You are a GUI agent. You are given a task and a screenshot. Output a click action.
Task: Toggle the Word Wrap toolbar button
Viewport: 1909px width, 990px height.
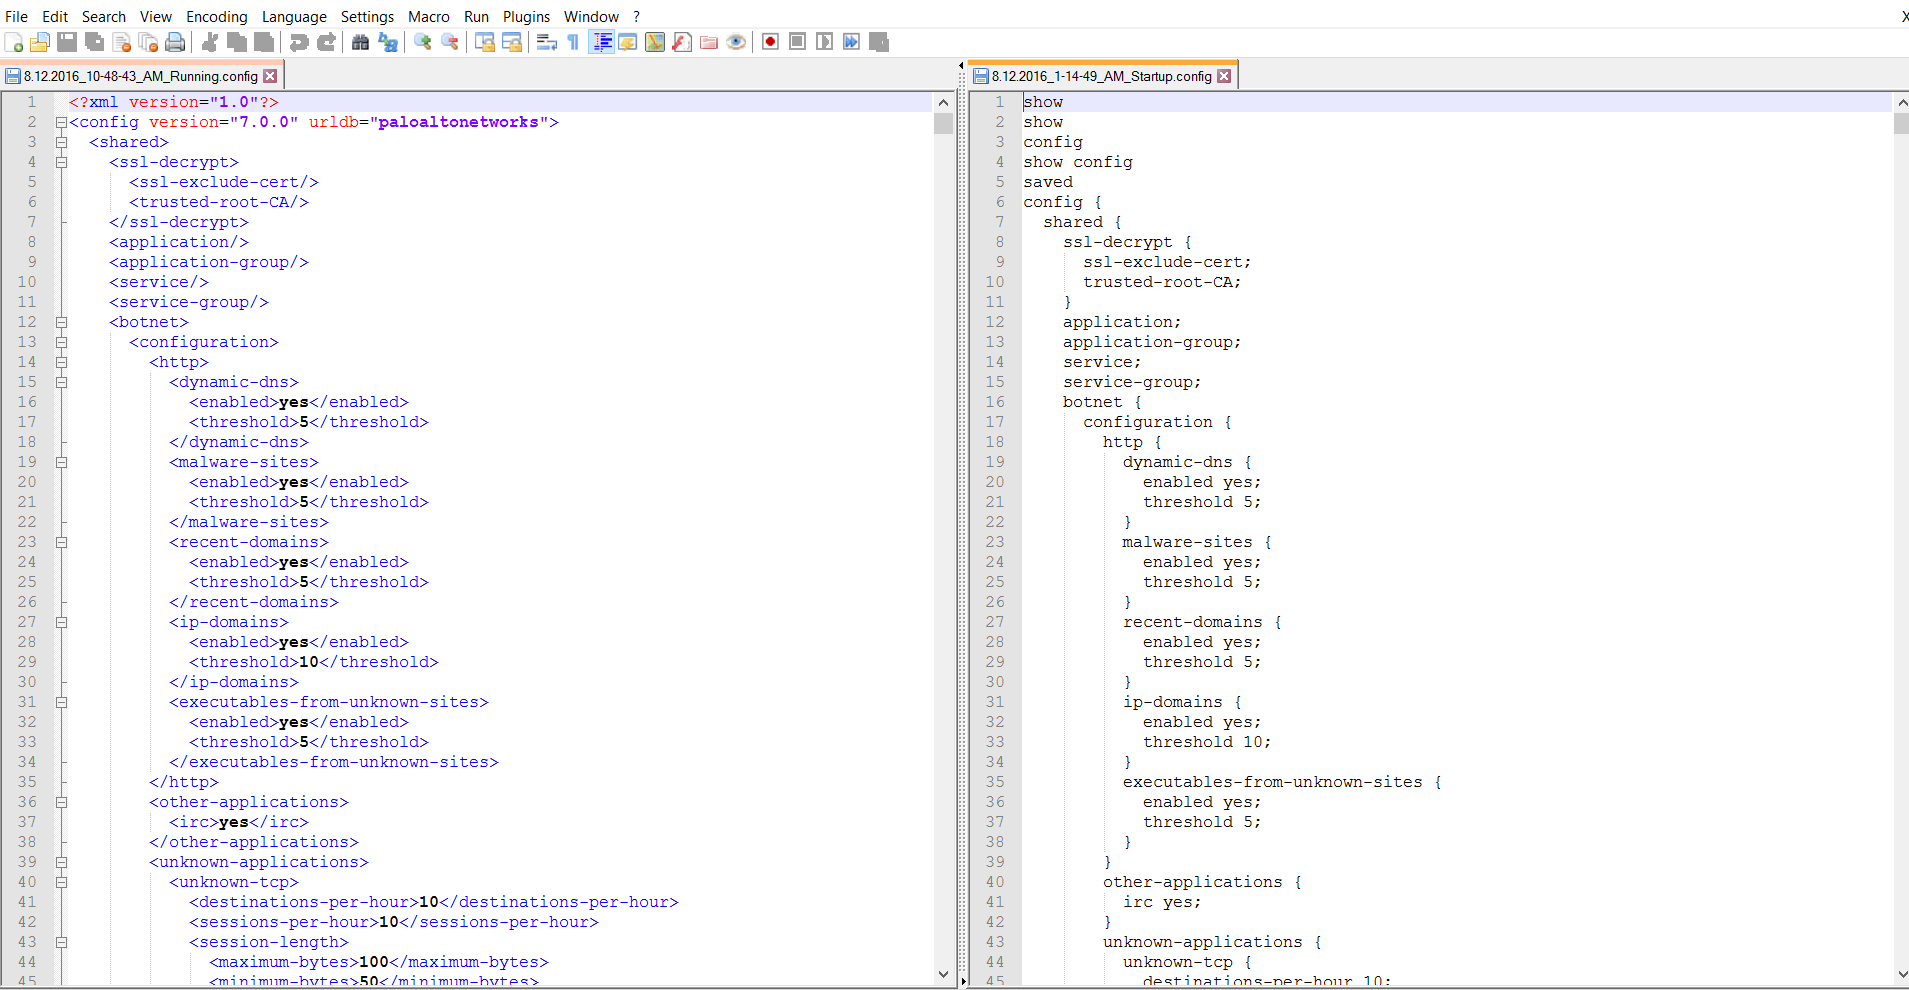(x=546, y=42)
